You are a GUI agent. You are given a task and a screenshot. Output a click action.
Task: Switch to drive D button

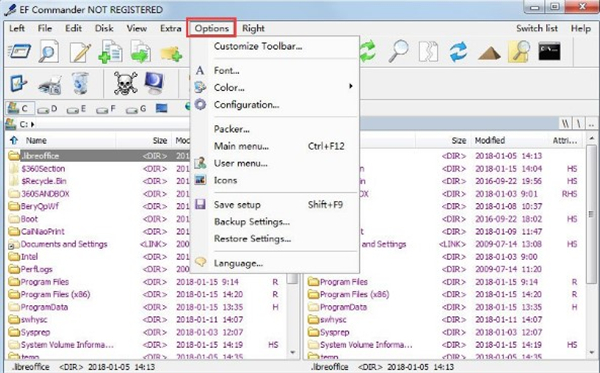pyautogui.click(x=48, y=109)
